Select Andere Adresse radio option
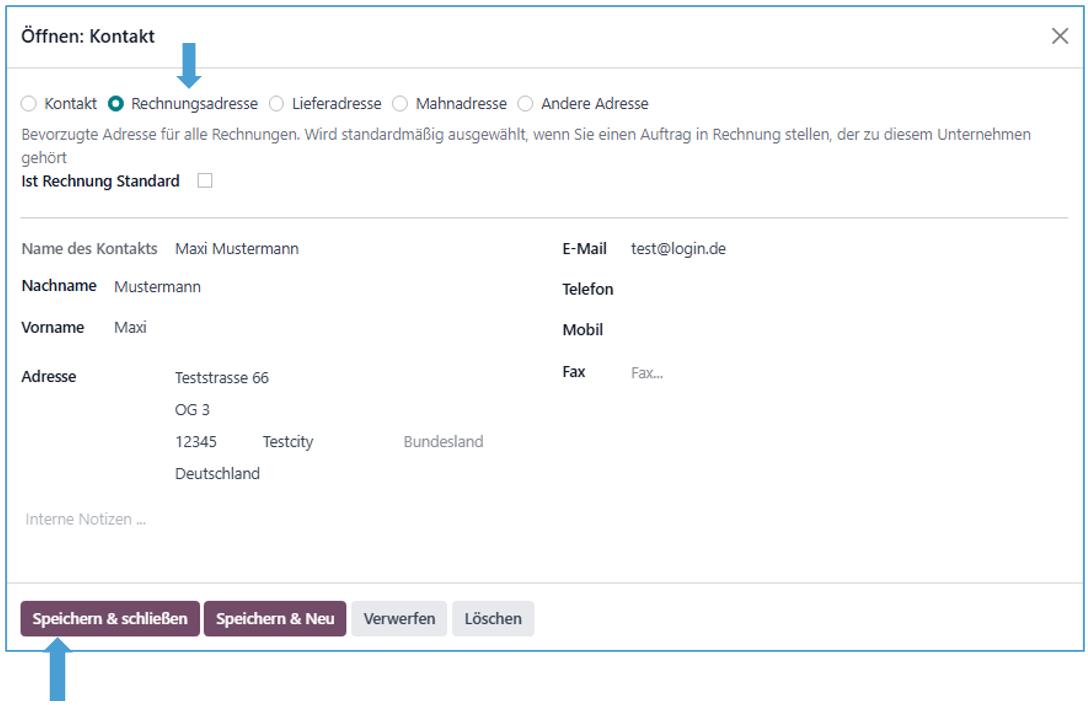1088x705 pixels. click(525, 104)
